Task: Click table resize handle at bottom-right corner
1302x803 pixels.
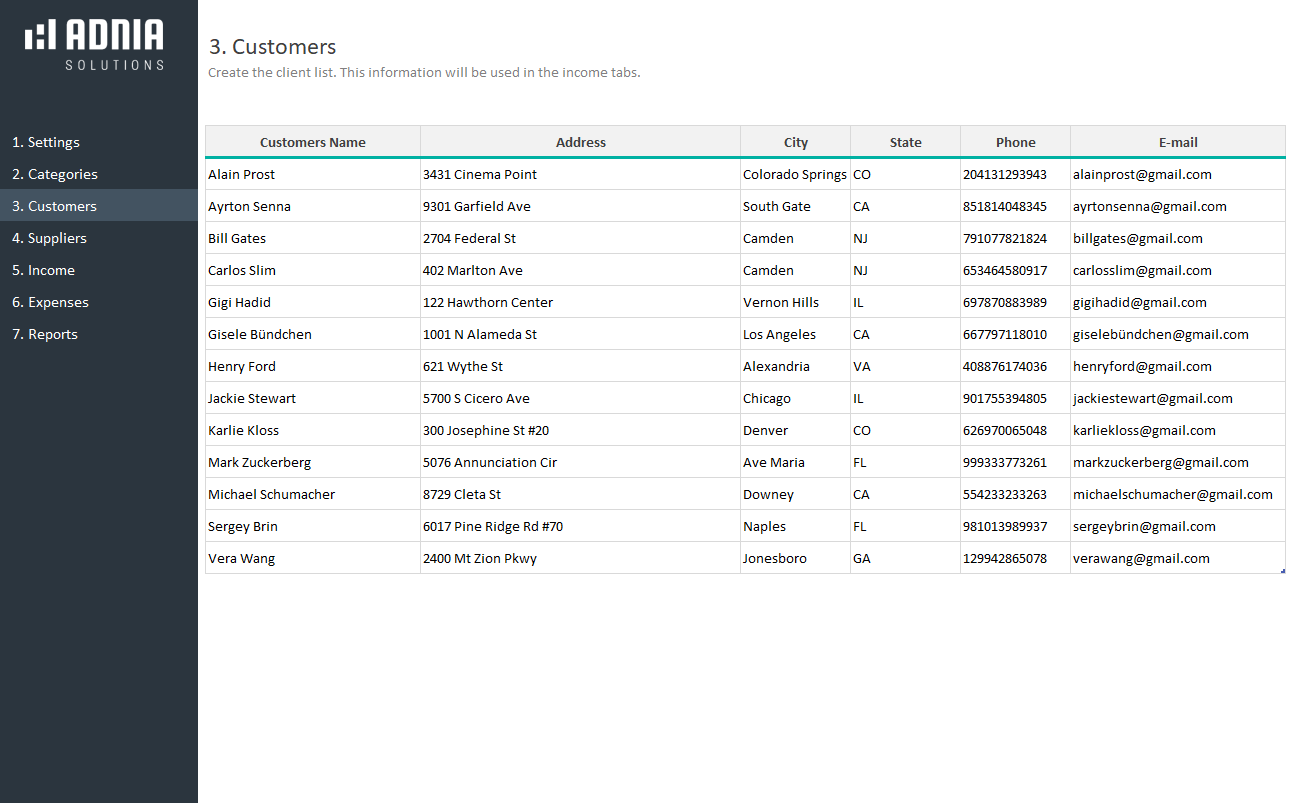Action: coord(1283,571)
